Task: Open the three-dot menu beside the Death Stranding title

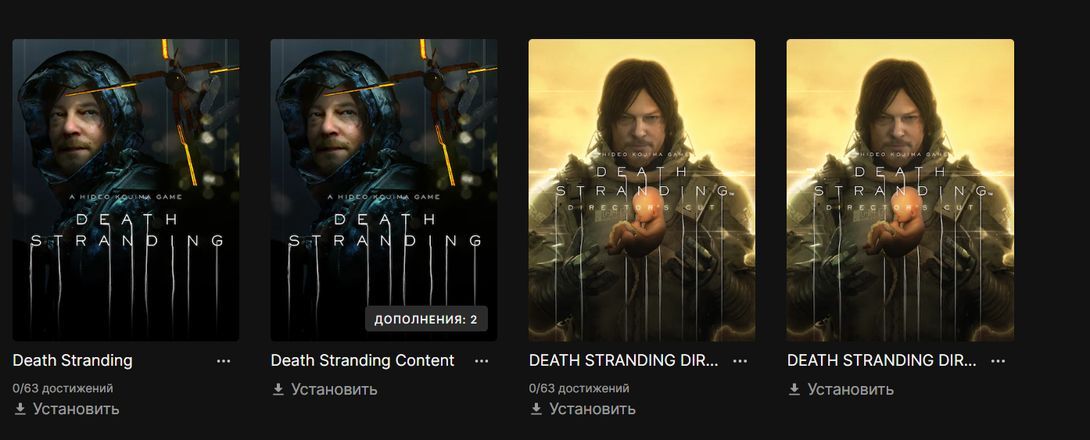Action: 223,361
